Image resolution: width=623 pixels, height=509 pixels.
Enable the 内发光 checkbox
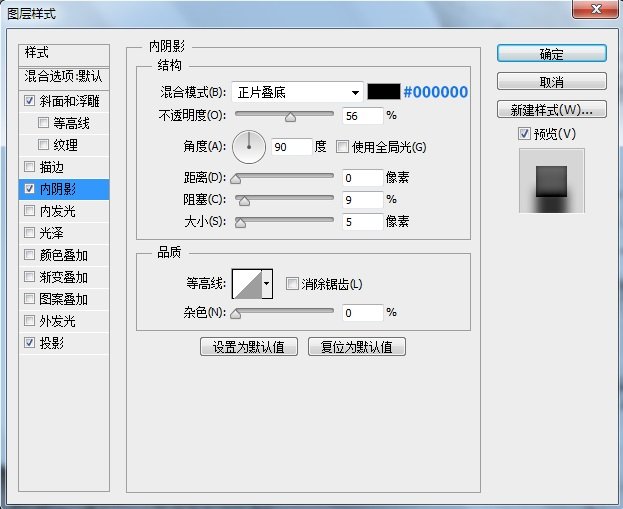(29, 210)
